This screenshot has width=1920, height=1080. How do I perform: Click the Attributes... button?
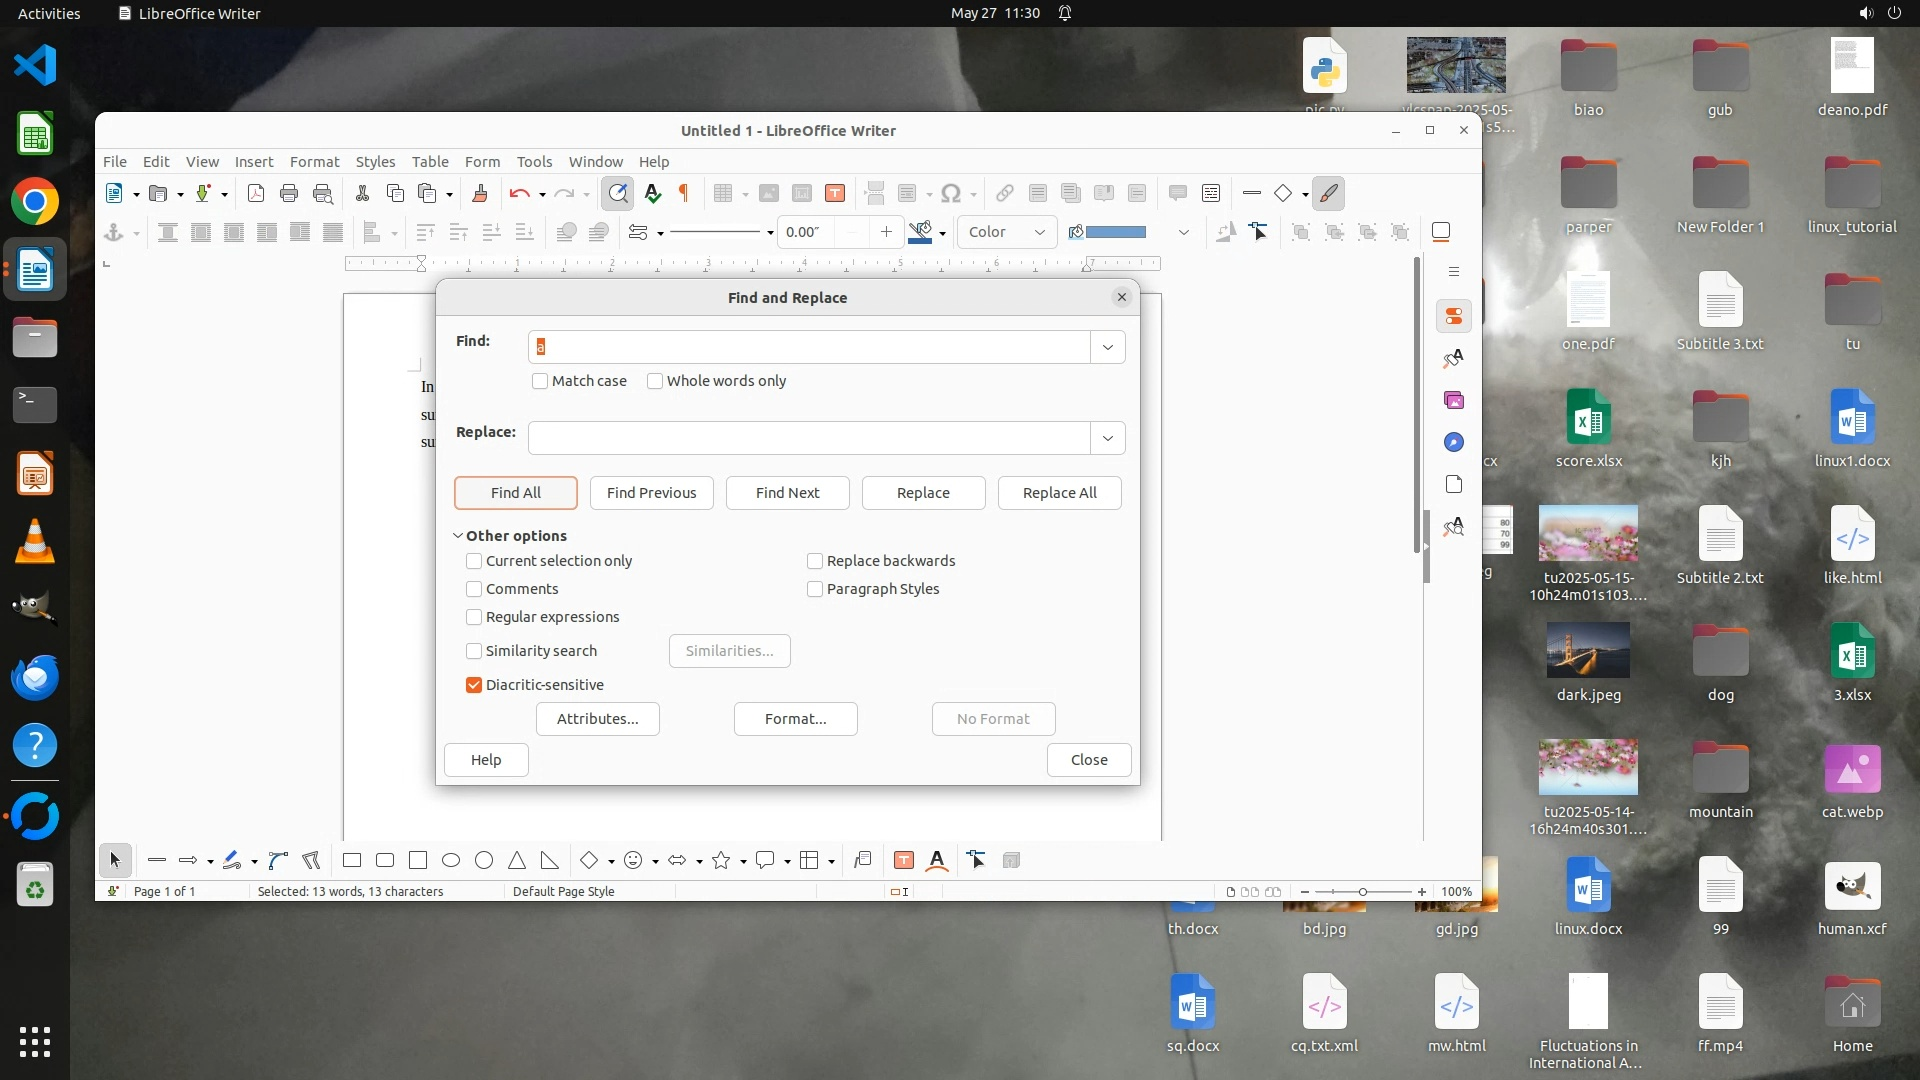597,719
